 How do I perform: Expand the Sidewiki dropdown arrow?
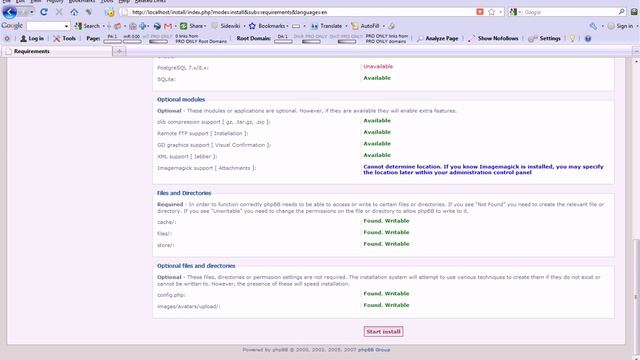pos(244,26)
